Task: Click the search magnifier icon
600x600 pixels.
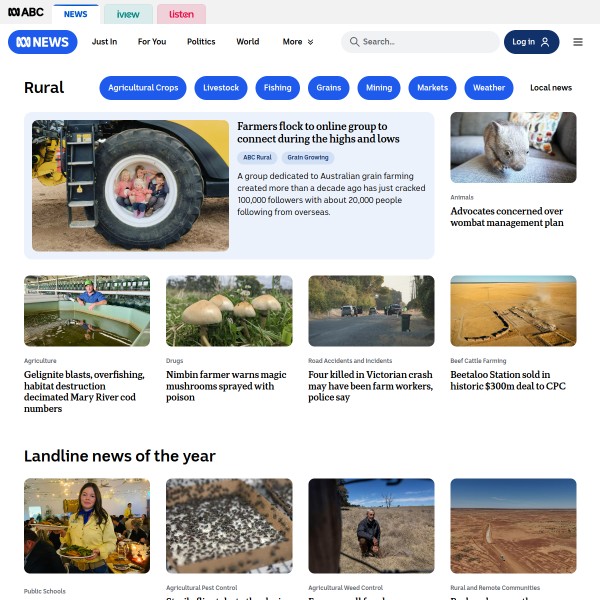Action: tap(354, 42)
